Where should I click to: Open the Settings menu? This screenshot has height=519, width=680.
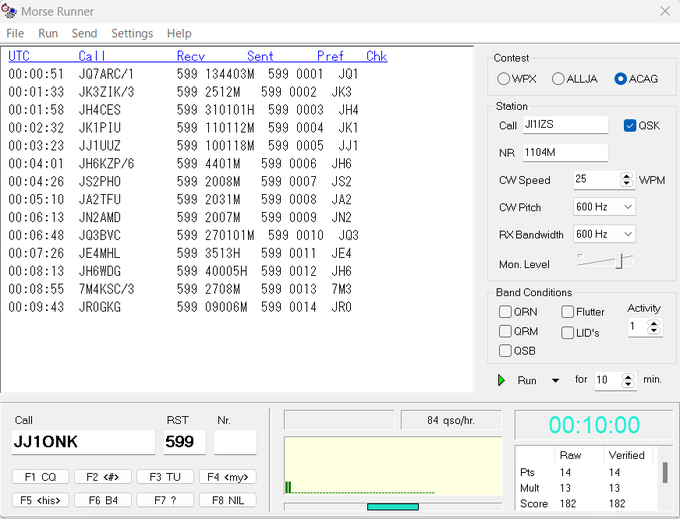coord(132,33)
